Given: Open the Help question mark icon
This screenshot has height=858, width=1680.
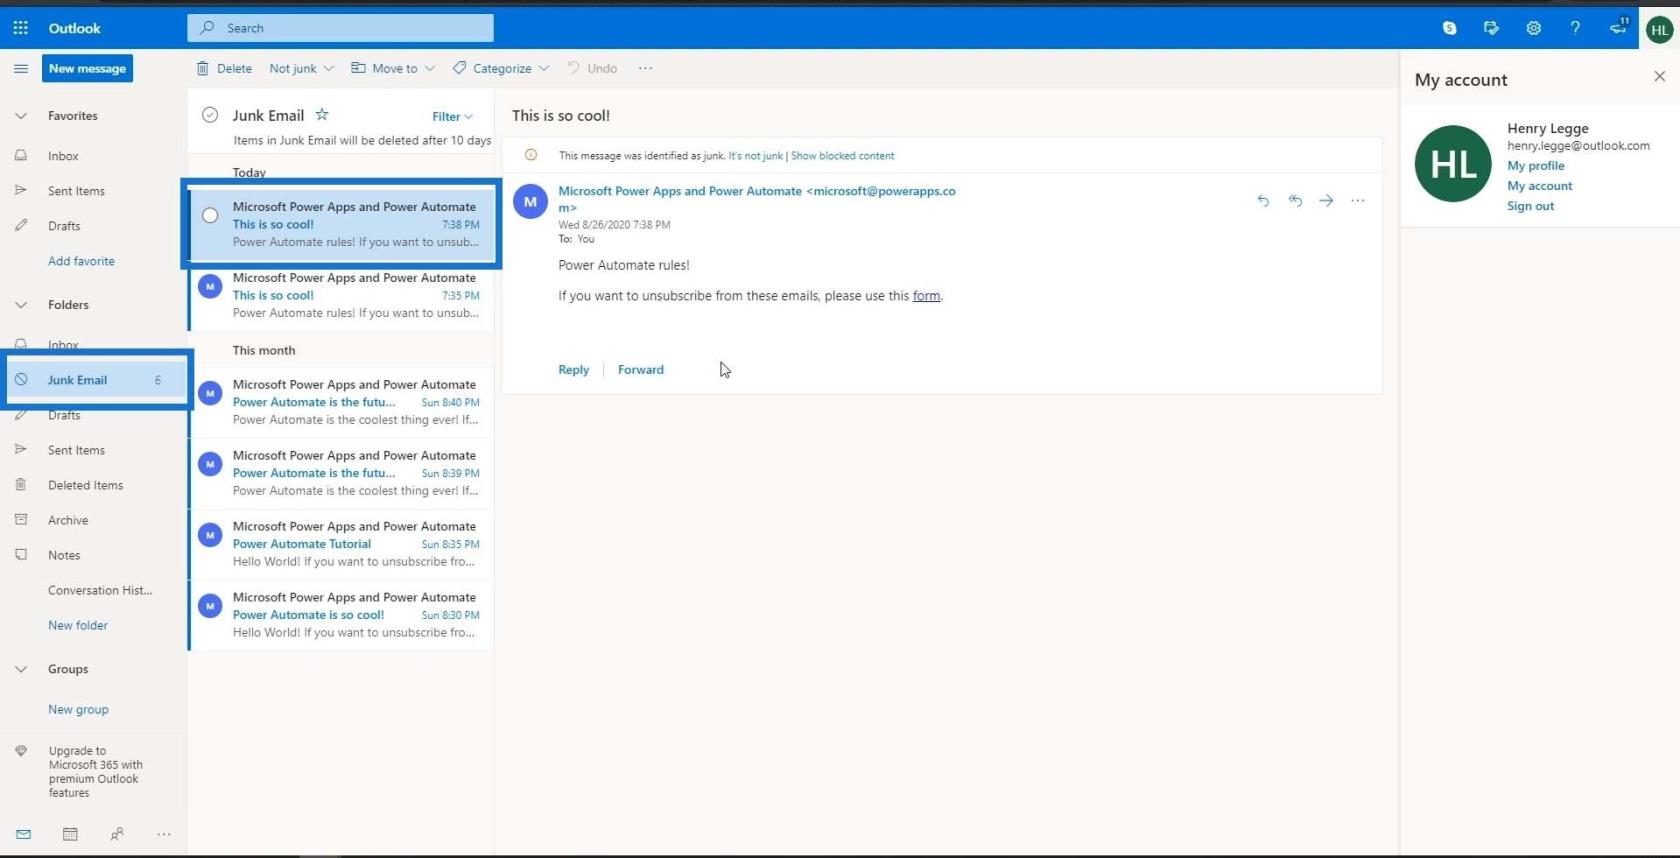Looking at the screenshot, I should [1575, 28].
